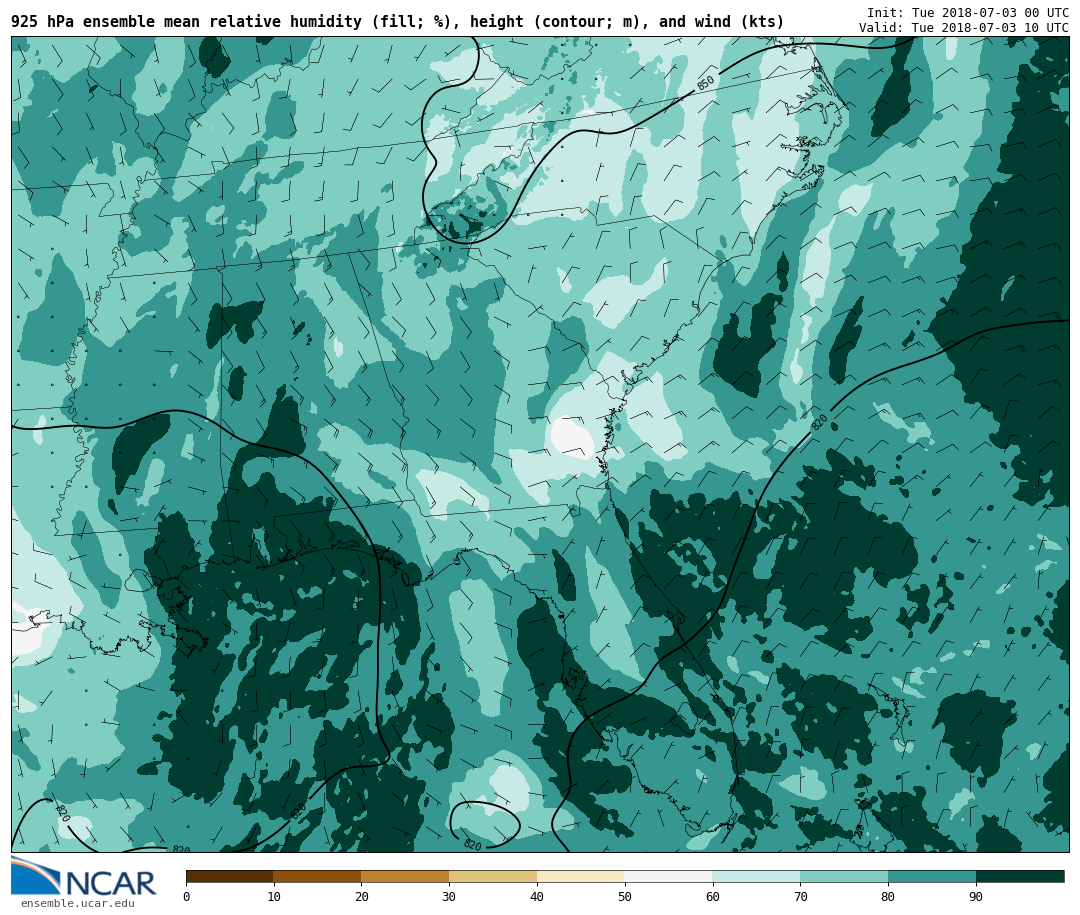Pick the darkest green 90–100 colorbar swatch

tap(1020, 876)
